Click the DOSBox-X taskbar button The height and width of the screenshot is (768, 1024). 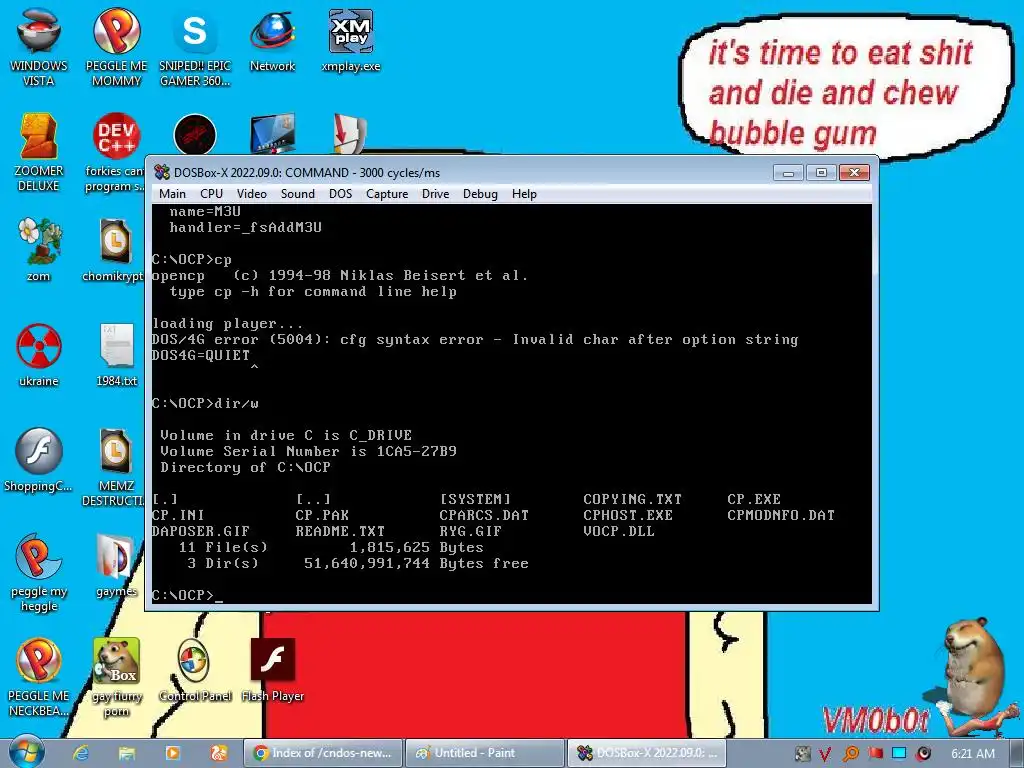[x=647, y=753]
